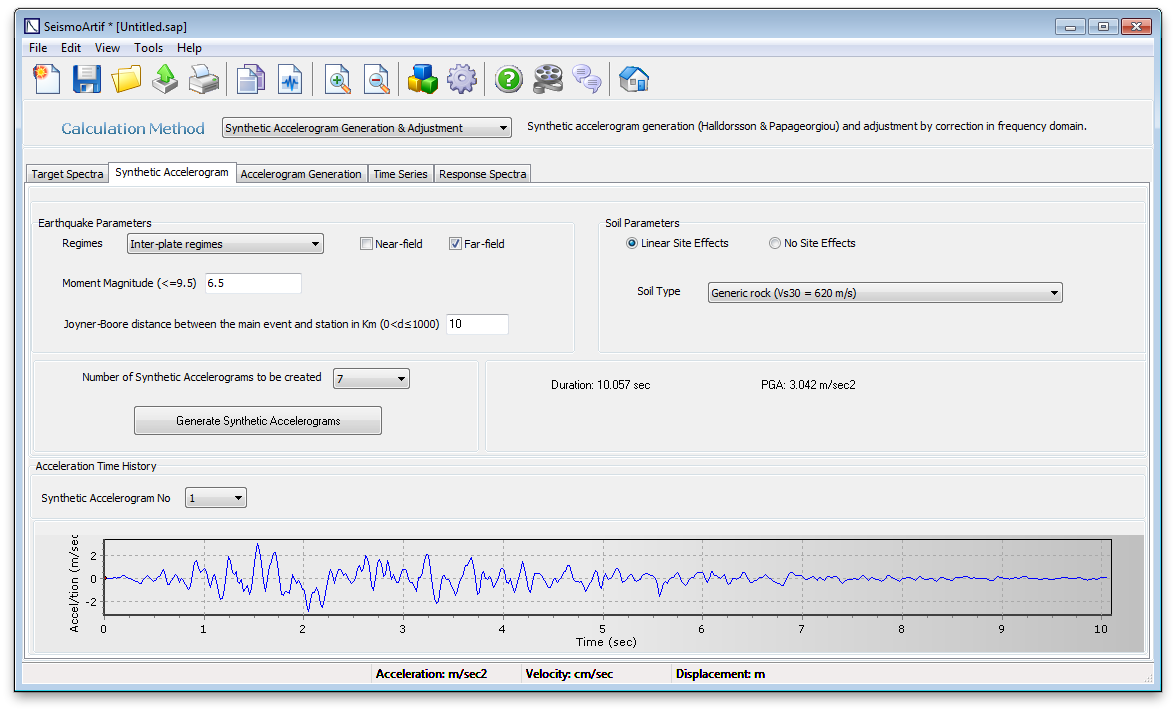Screen dimensions: 1176x712
Task: Close the SeismoArtif window
Action: (x=1136, y=27)
